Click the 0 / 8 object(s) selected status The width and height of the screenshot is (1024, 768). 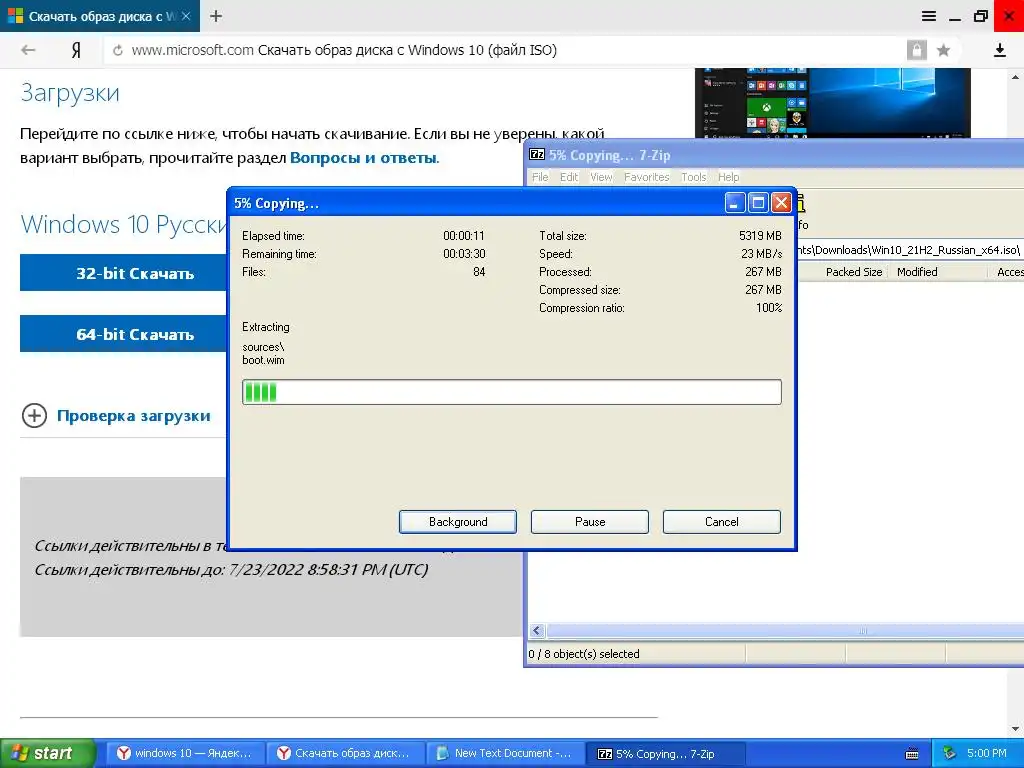click(x=584, y=654)
